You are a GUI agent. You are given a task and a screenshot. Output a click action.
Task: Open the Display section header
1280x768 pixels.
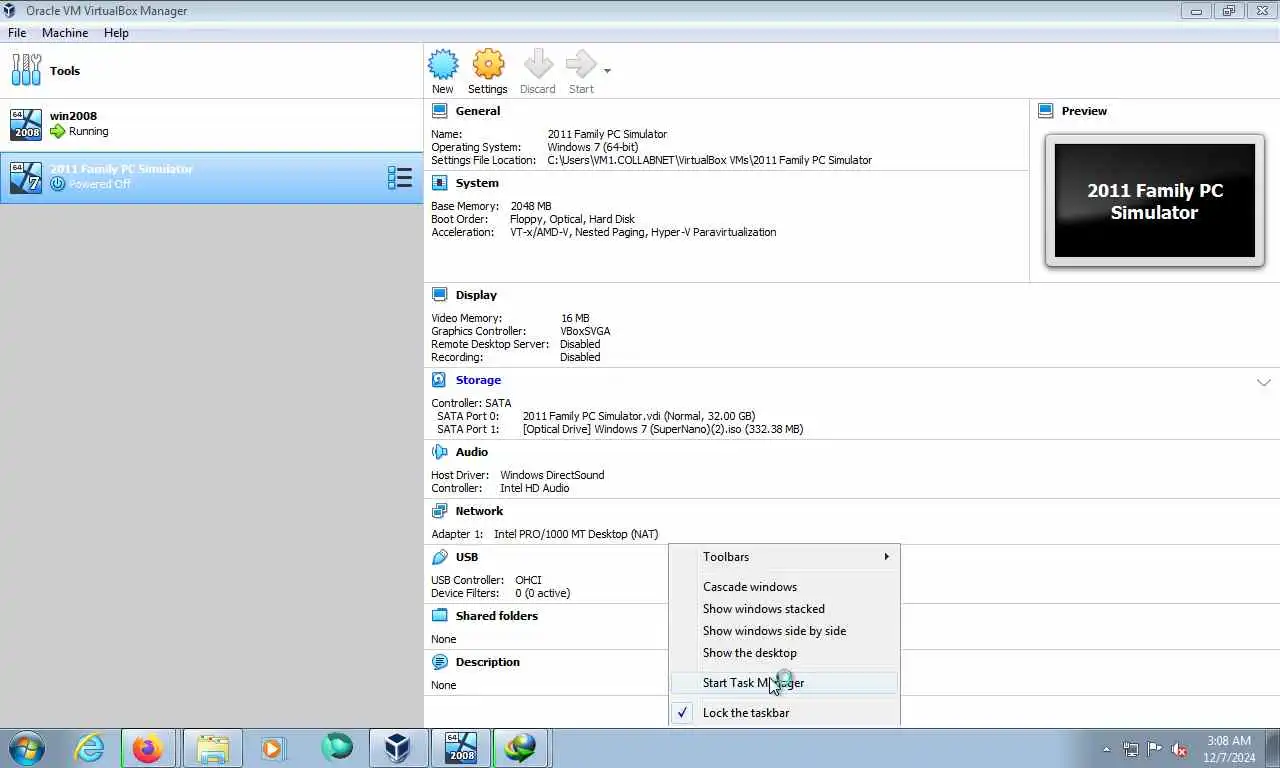coord(476,295)
